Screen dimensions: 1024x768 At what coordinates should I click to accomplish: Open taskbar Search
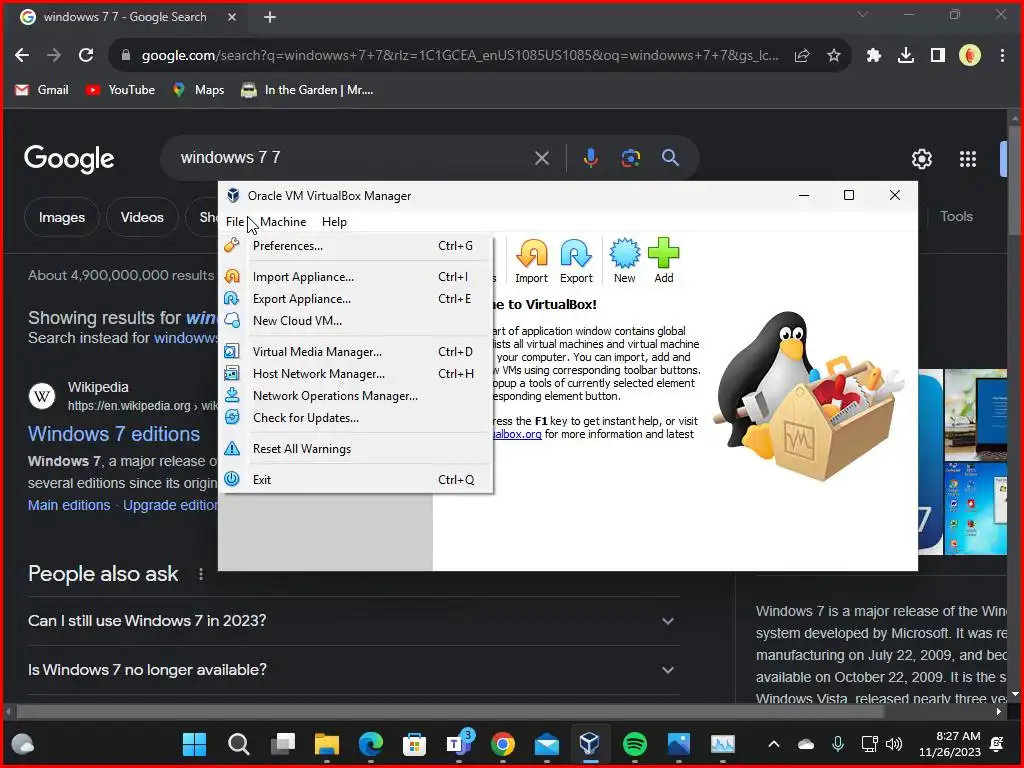(238, 744)
